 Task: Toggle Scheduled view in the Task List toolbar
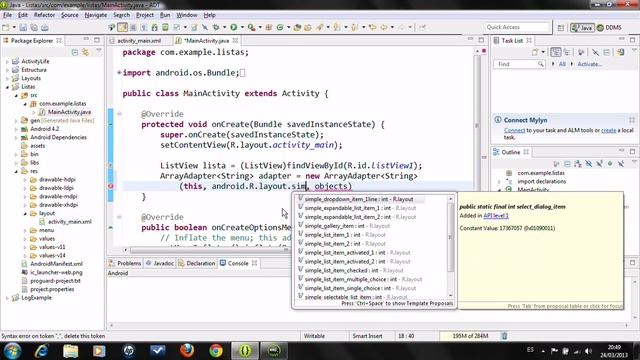click(x=567, y=52)
